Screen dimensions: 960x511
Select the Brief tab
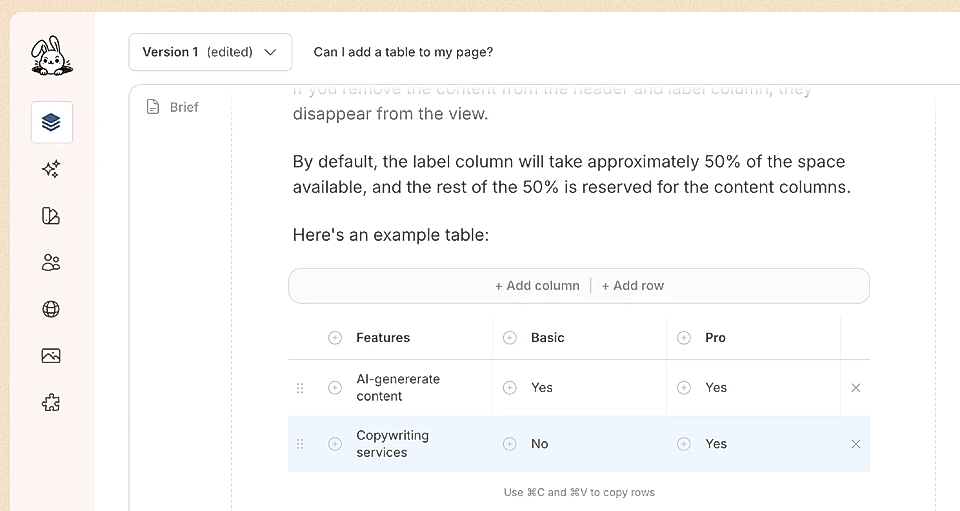point(173,107)
